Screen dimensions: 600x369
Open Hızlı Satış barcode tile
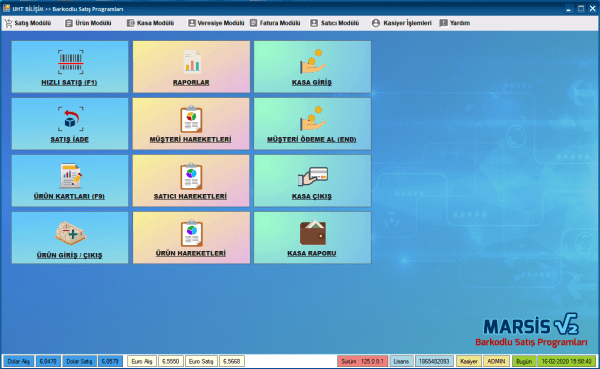tap(70, 67)
